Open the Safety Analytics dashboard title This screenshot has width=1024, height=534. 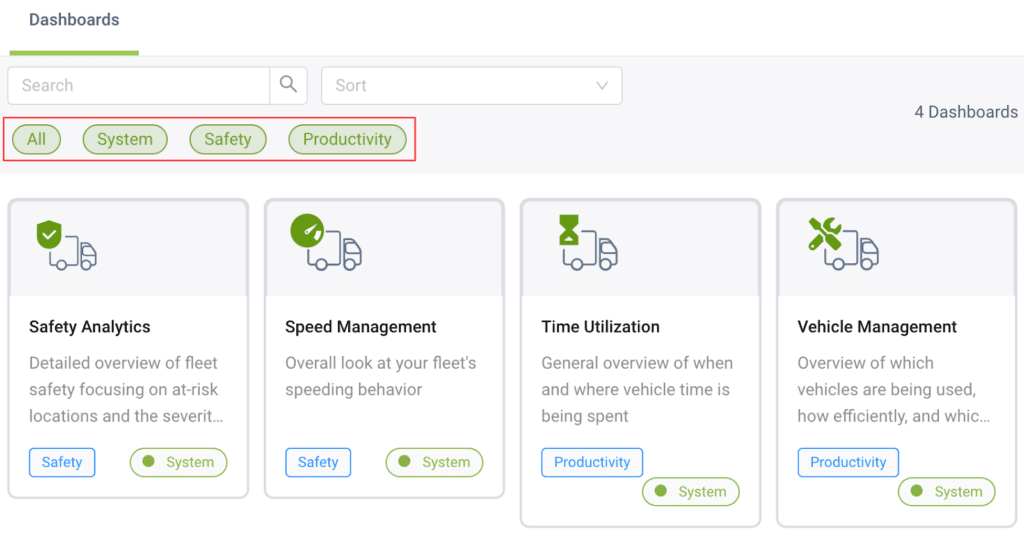(90, 327)
